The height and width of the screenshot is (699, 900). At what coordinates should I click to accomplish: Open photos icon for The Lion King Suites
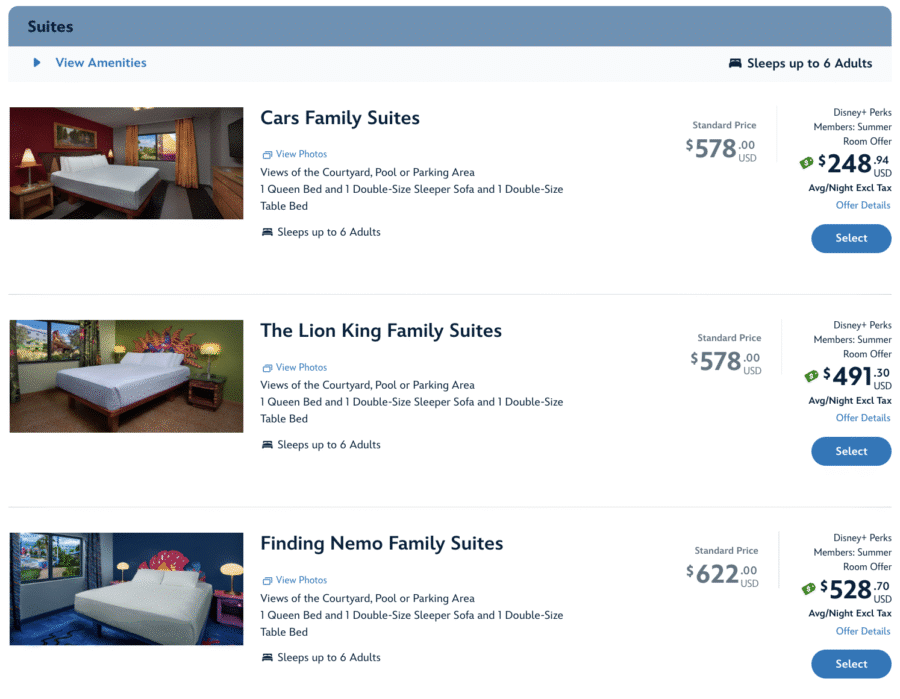pos(267,368)
